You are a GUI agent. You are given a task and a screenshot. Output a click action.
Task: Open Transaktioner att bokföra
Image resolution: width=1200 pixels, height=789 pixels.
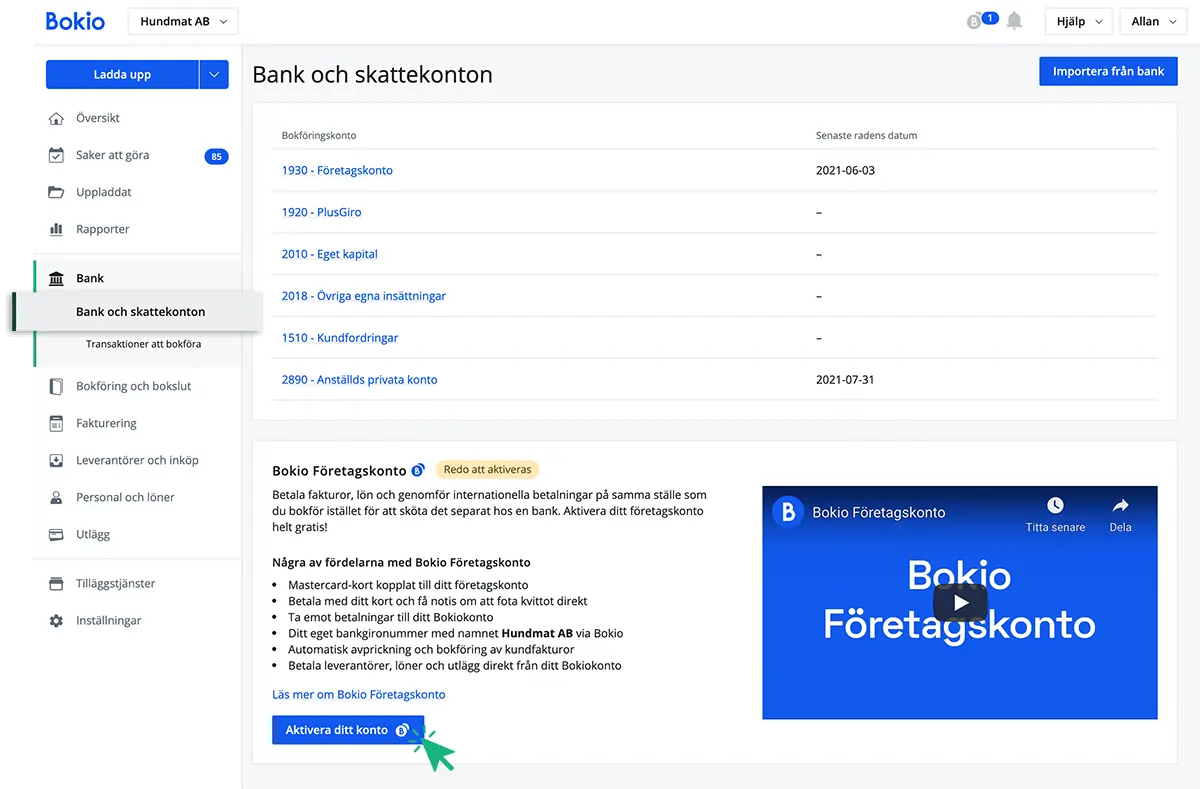(x=143, y=344)
